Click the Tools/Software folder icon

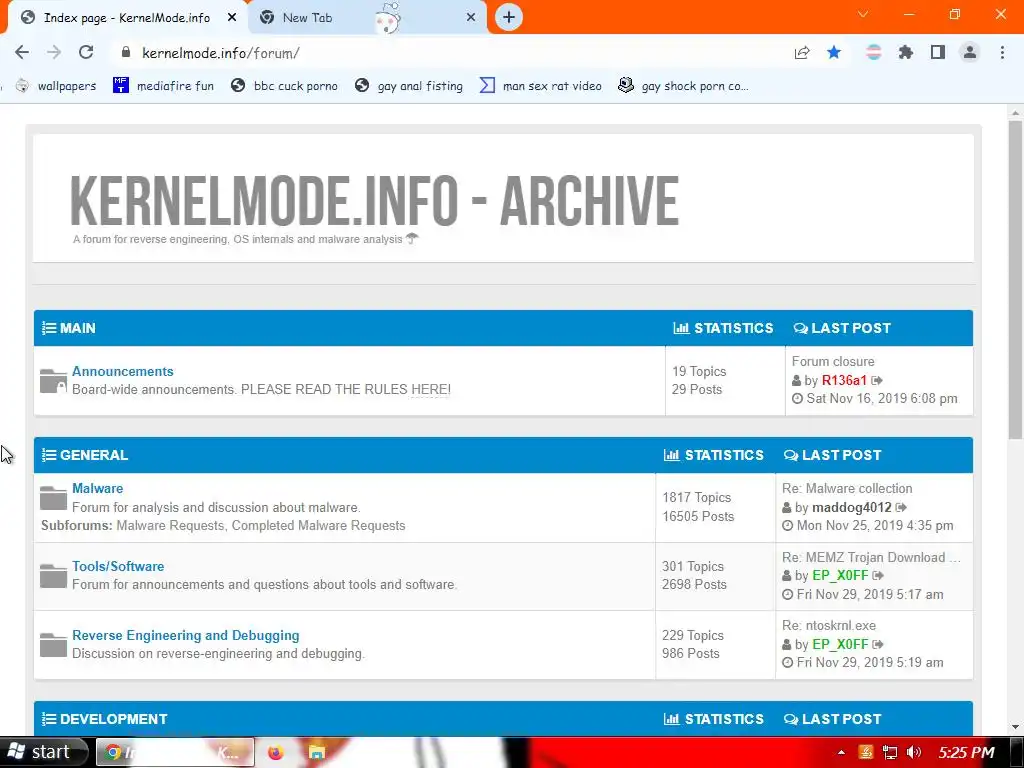[x=53, y=575]
